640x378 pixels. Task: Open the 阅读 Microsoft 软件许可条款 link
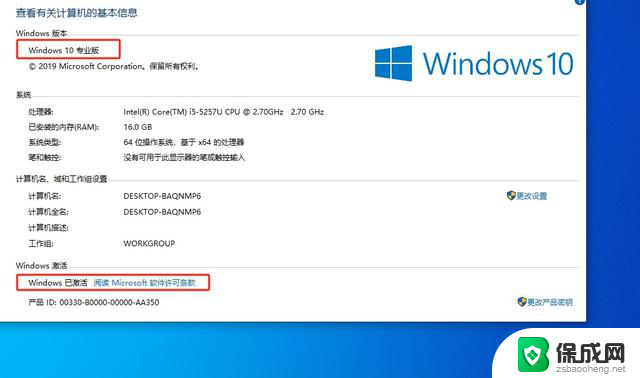pyautogui.click(x=144, y=282)
